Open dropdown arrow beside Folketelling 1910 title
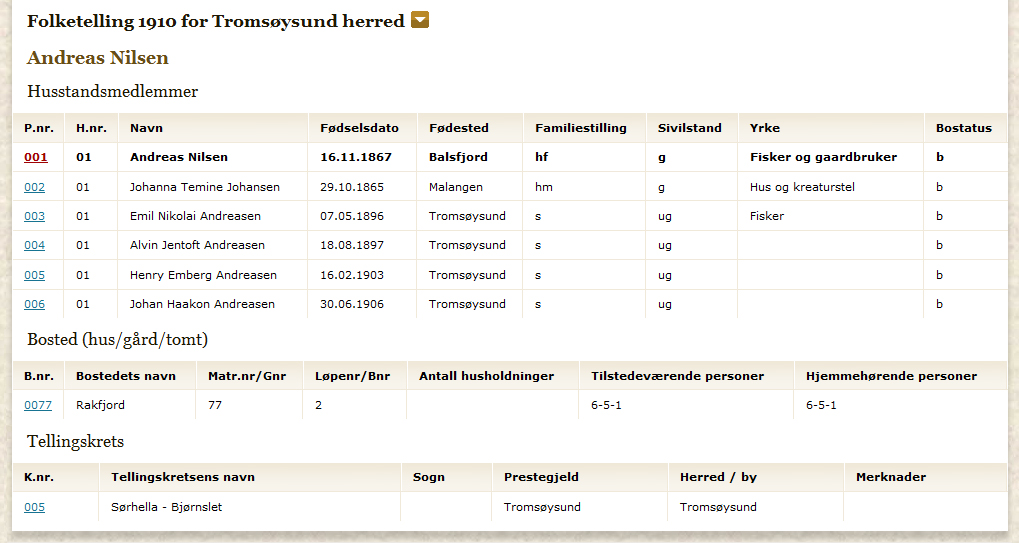Viewport: 1019px width, 543px height. [420, 20]
